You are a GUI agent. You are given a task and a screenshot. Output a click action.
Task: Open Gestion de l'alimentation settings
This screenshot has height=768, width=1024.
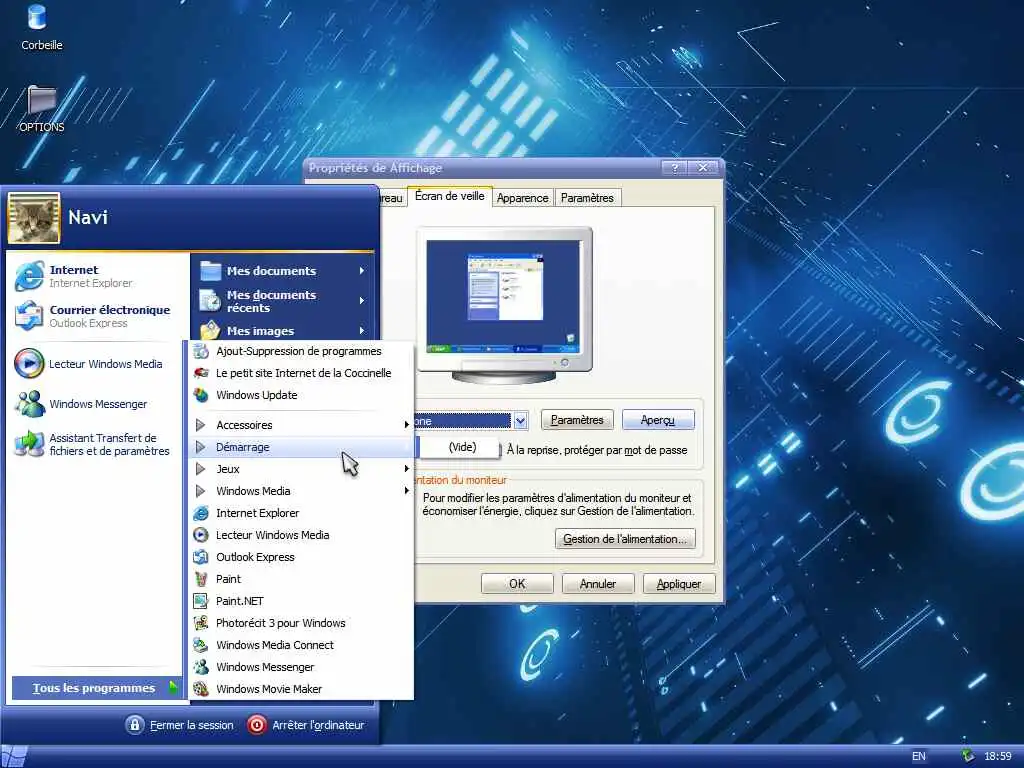coord(625,539)
